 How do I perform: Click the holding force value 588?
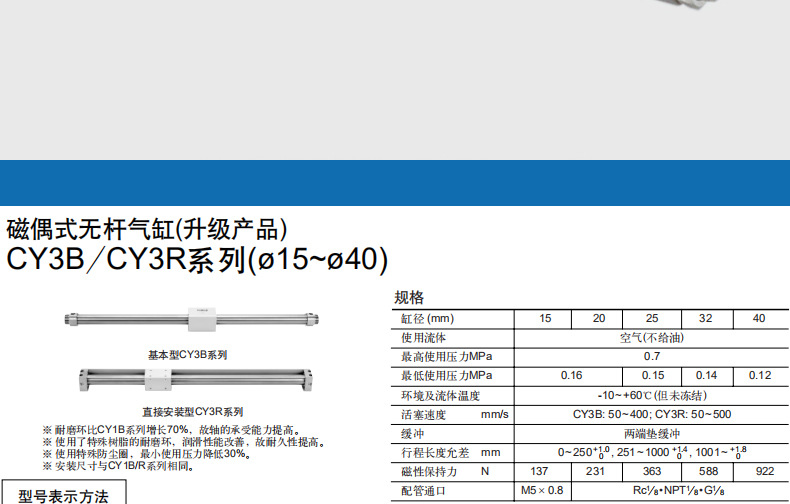[708, 471]
